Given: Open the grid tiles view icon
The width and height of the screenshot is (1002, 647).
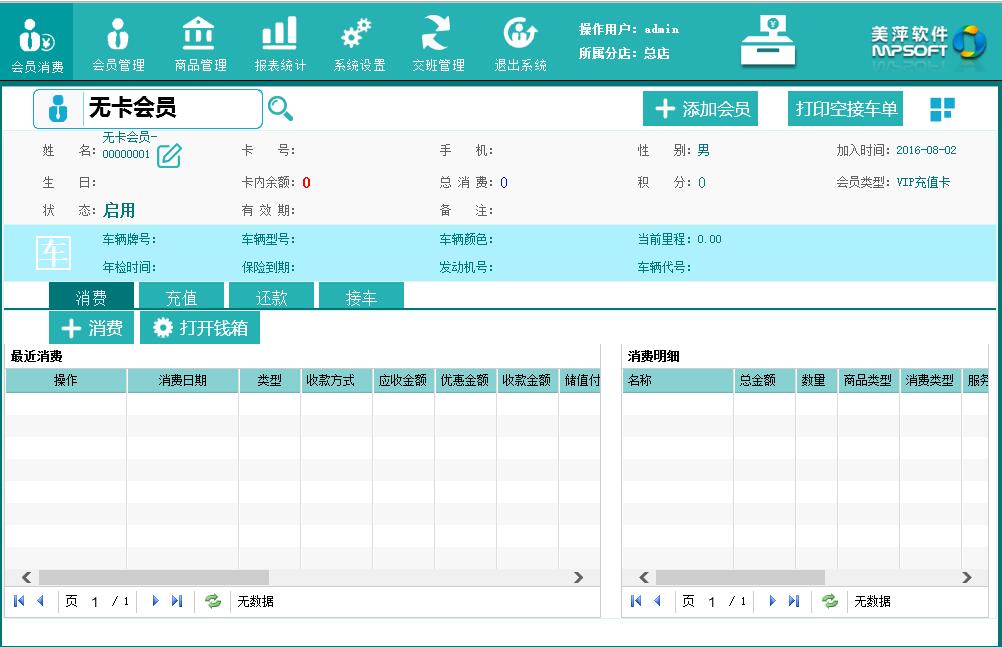Looking at the screenshot, I should (942, 110).
